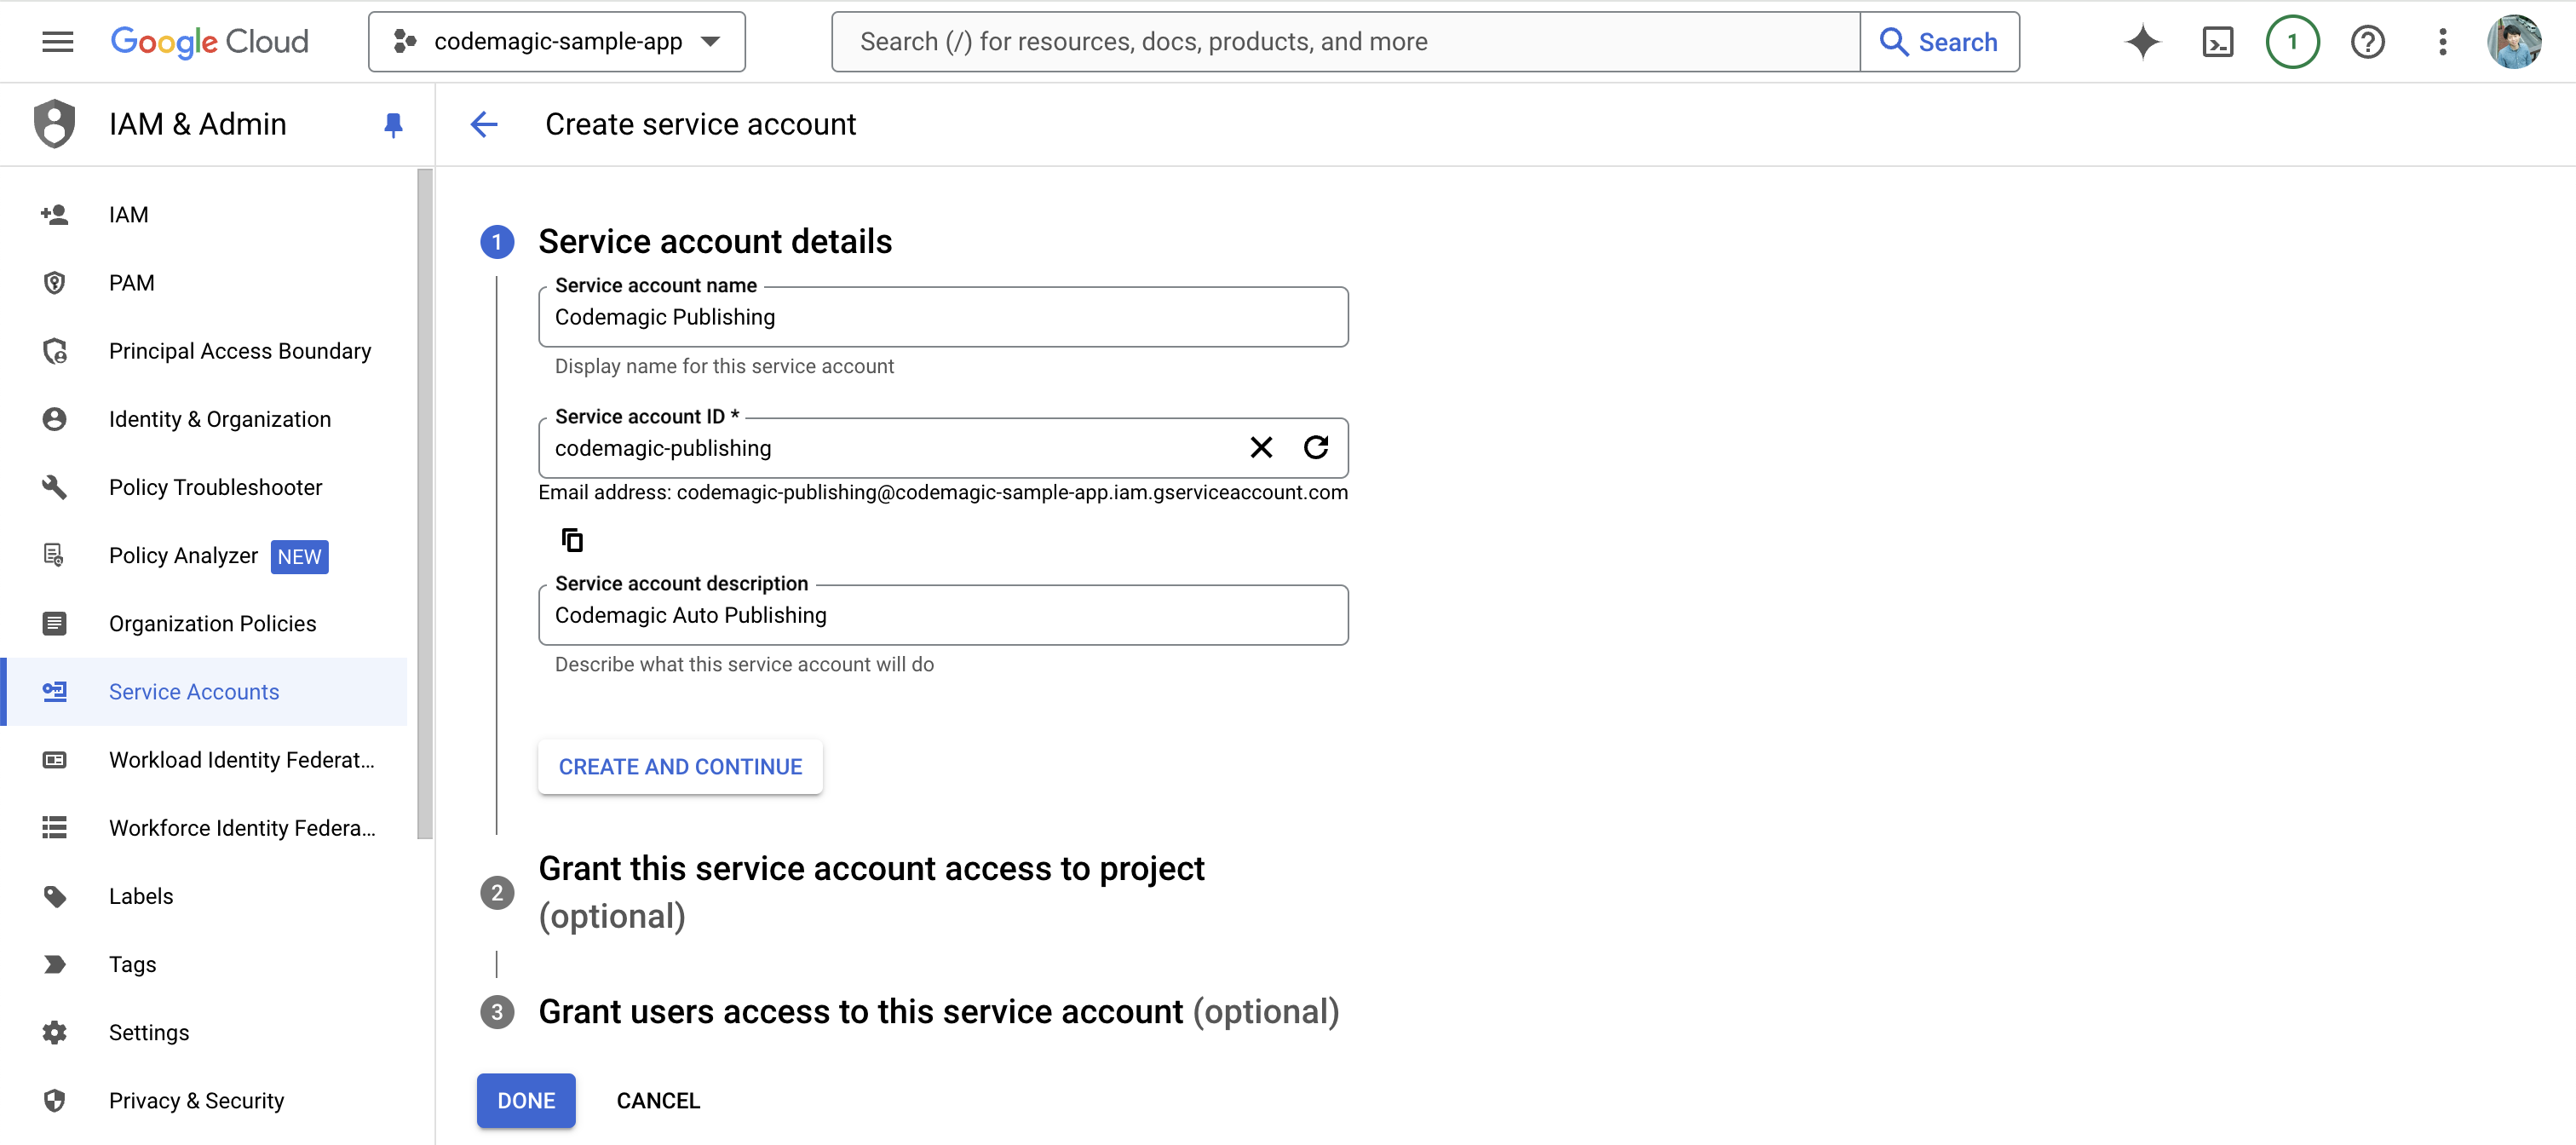Click the refresh/regenerate icon in Service account ID
This screenshot has height=1145, width=2576.
click(1316, 446)
